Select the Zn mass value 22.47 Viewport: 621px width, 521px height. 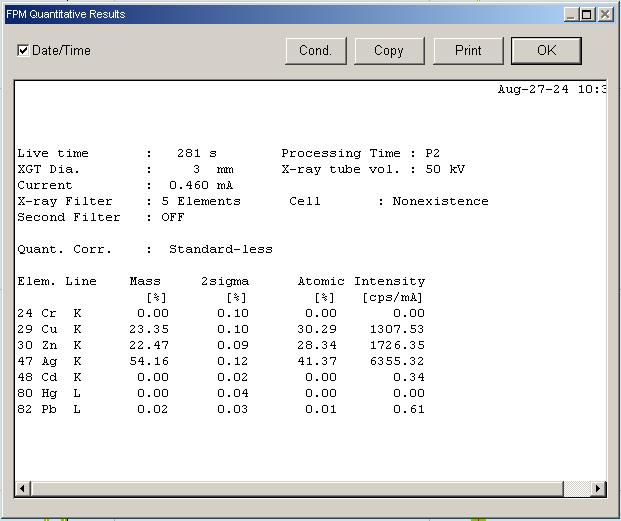pos(149,345)
